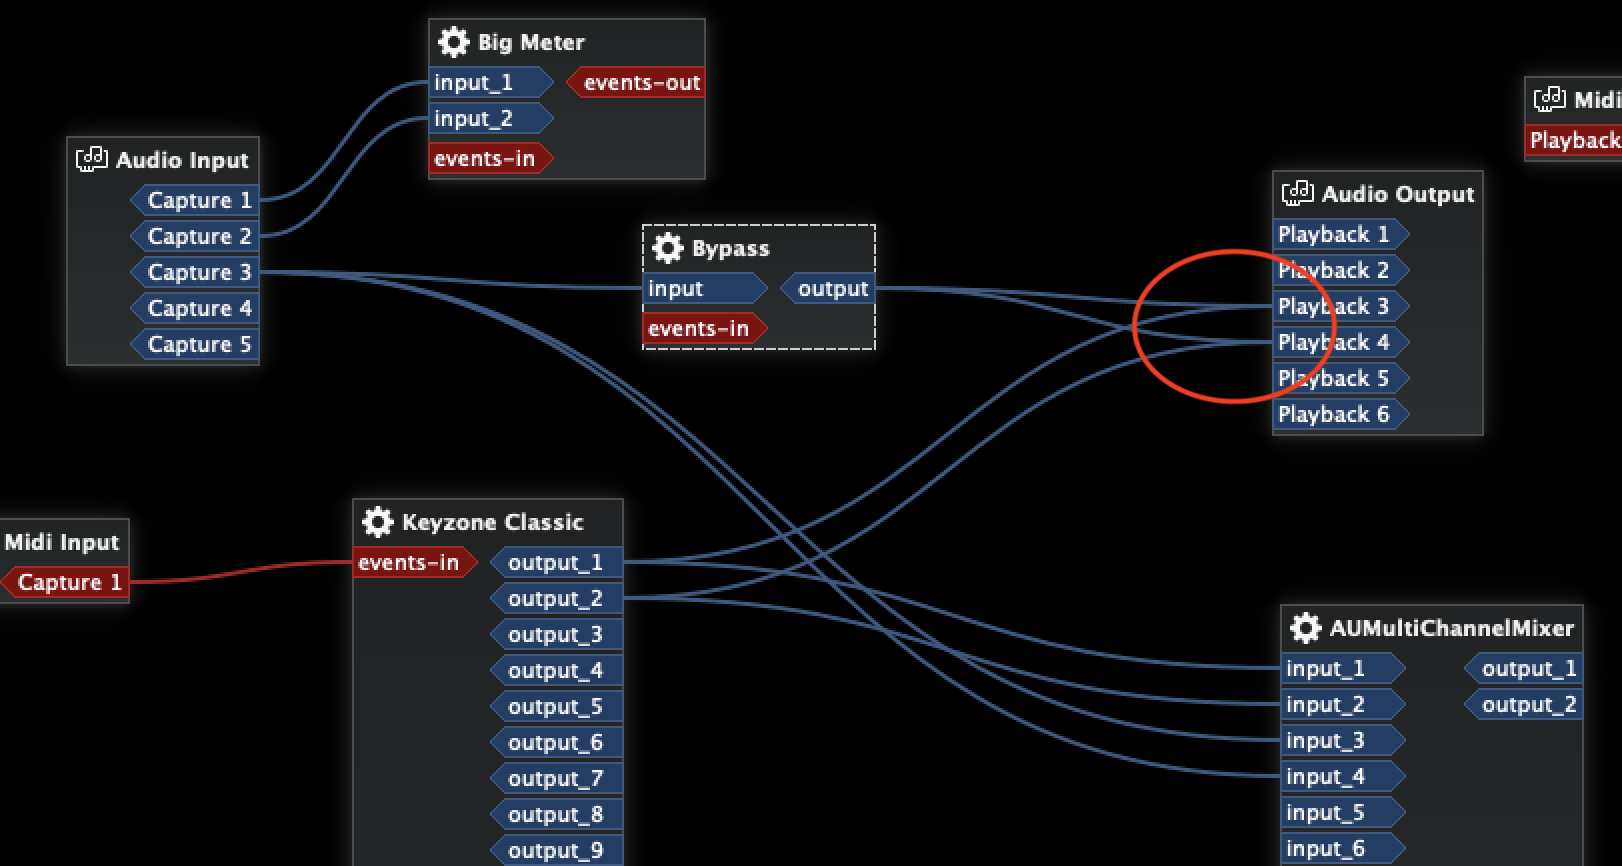This screenshot has height=866, width=1622.
Task: Click Keyzone Classic output_4 port
Action: pos(557,670)
